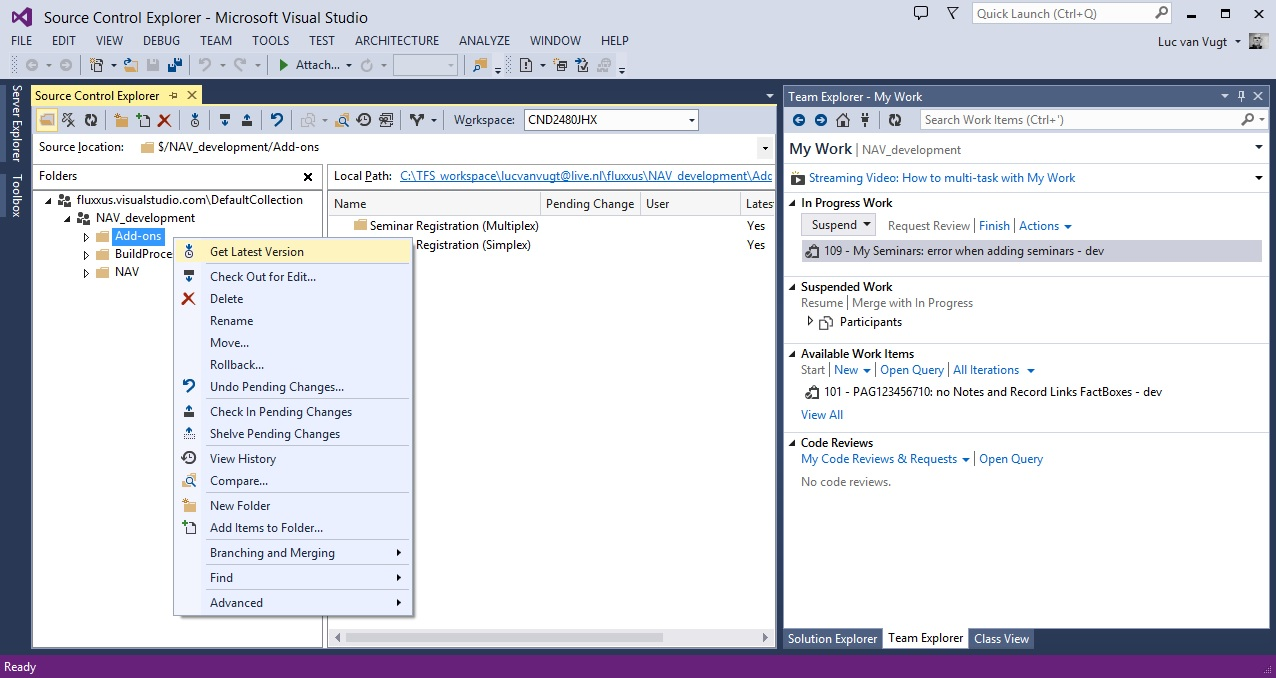
Task: Collapse the NAV_development tree node
Action: click(67, 218)
